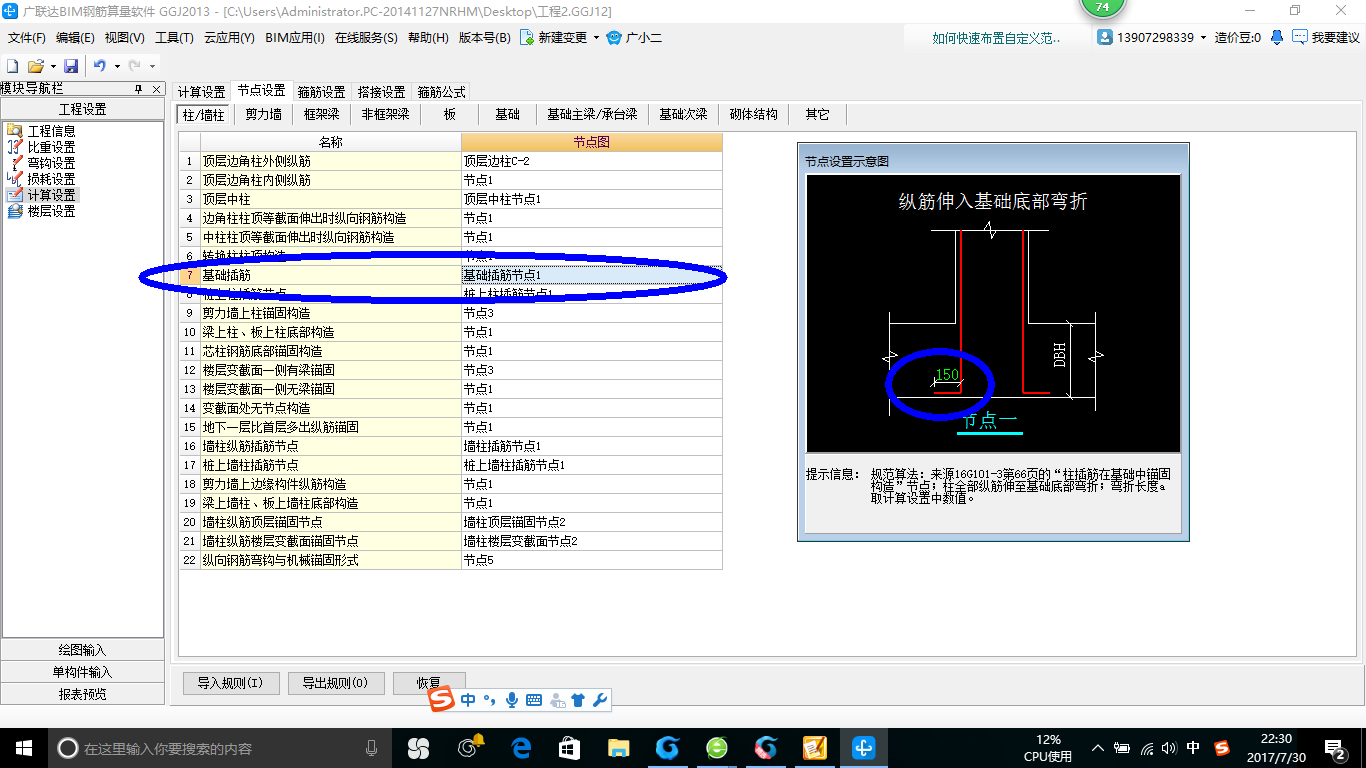Viewport: 1366px width, 768px height.
Task: Click the Redo arrow icon
Action: (135, 65)
